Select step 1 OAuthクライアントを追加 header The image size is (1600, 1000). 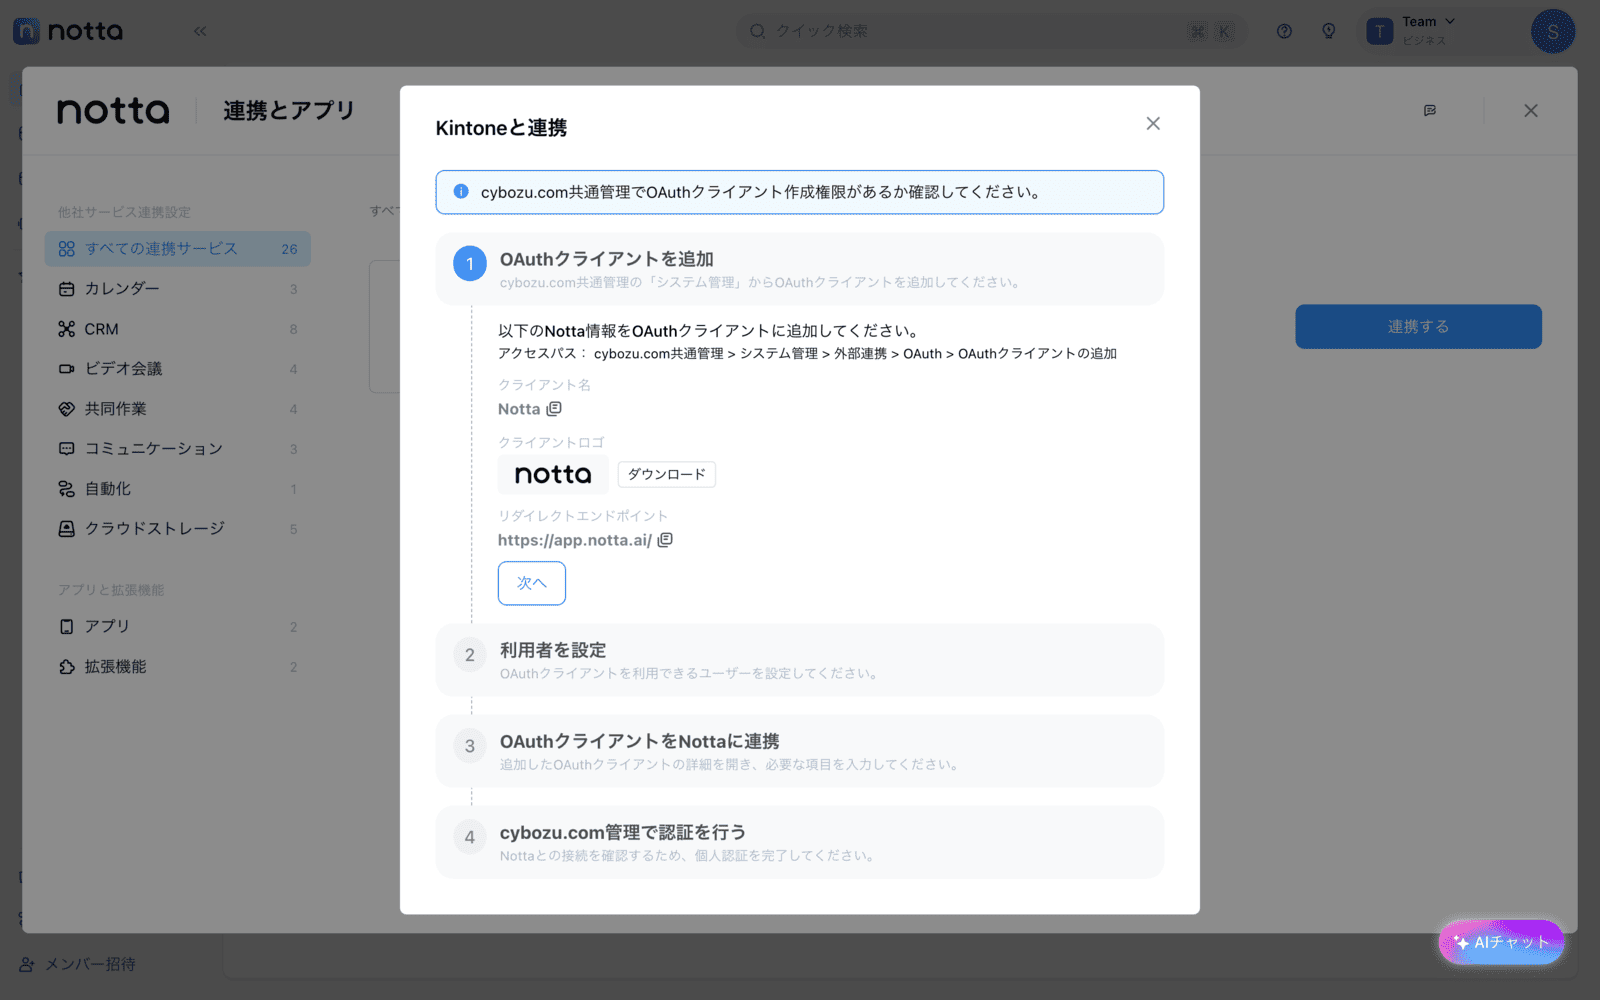[x=800, y=269]
